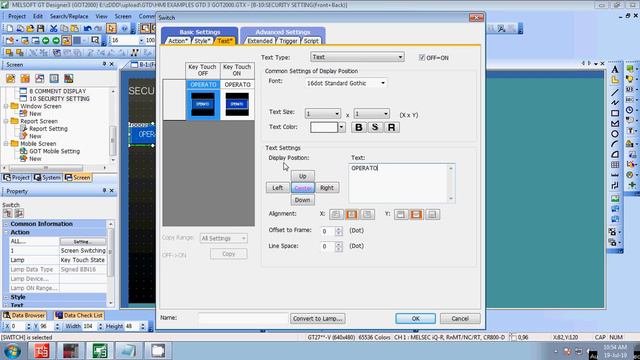
Task: Set X alignment to left
Action: (x=336, y=214)
